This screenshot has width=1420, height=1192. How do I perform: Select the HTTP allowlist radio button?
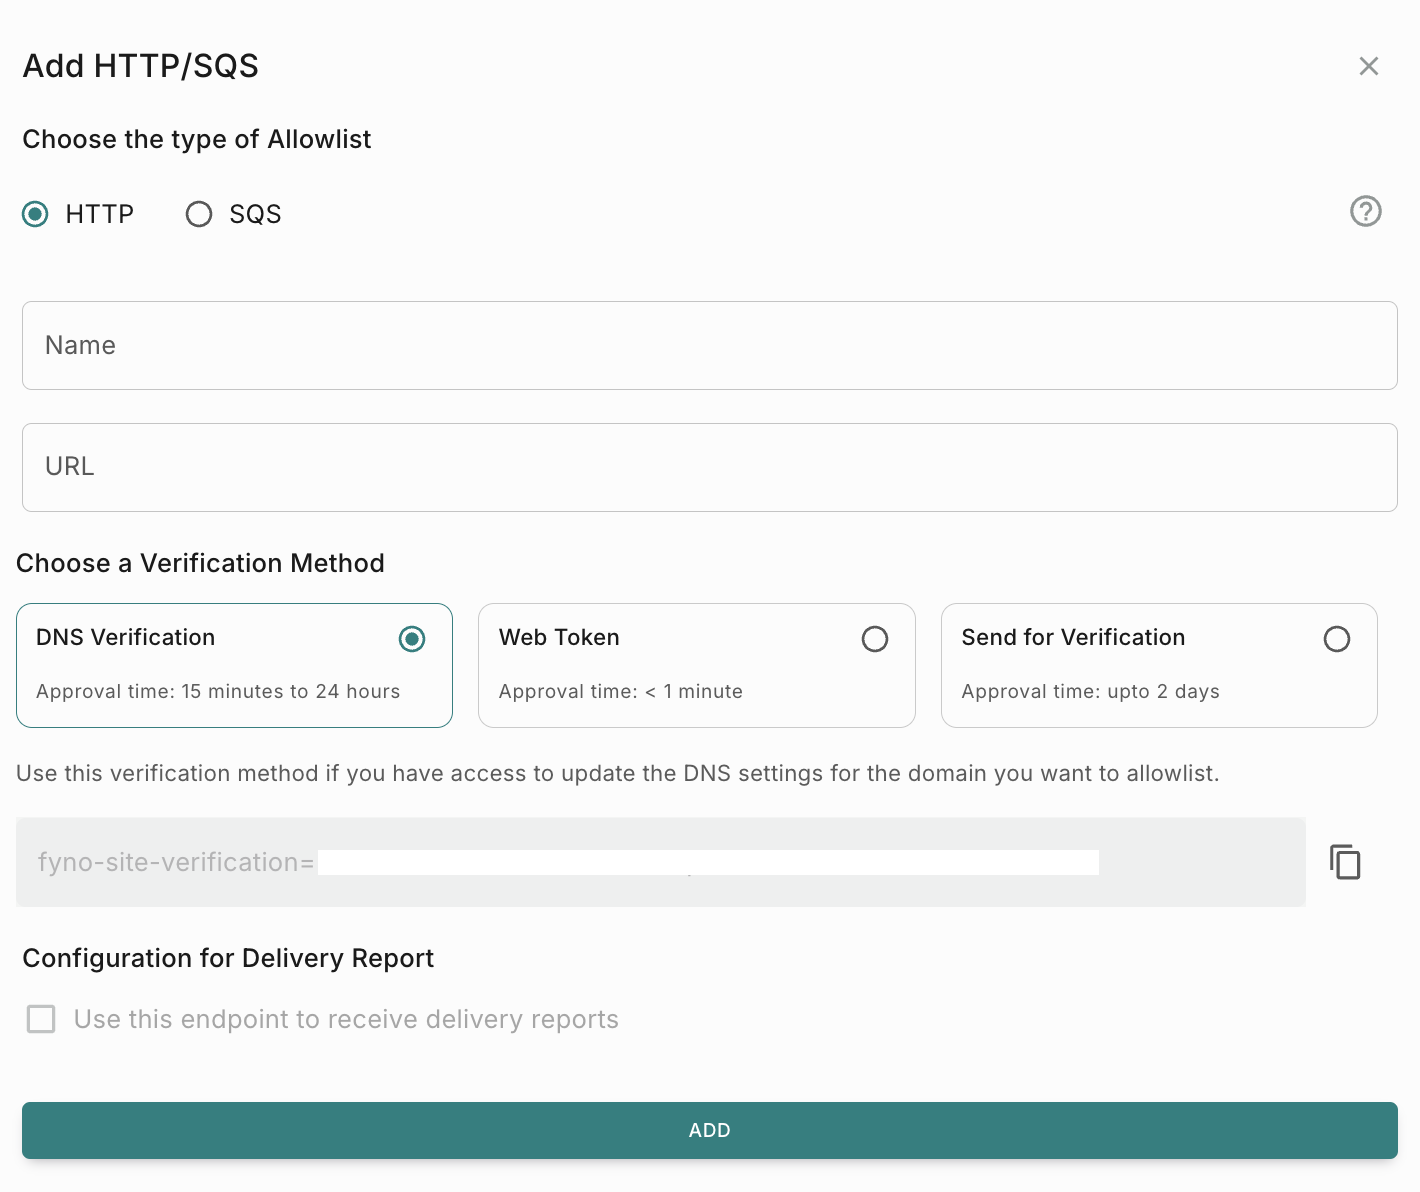(36, 214)
